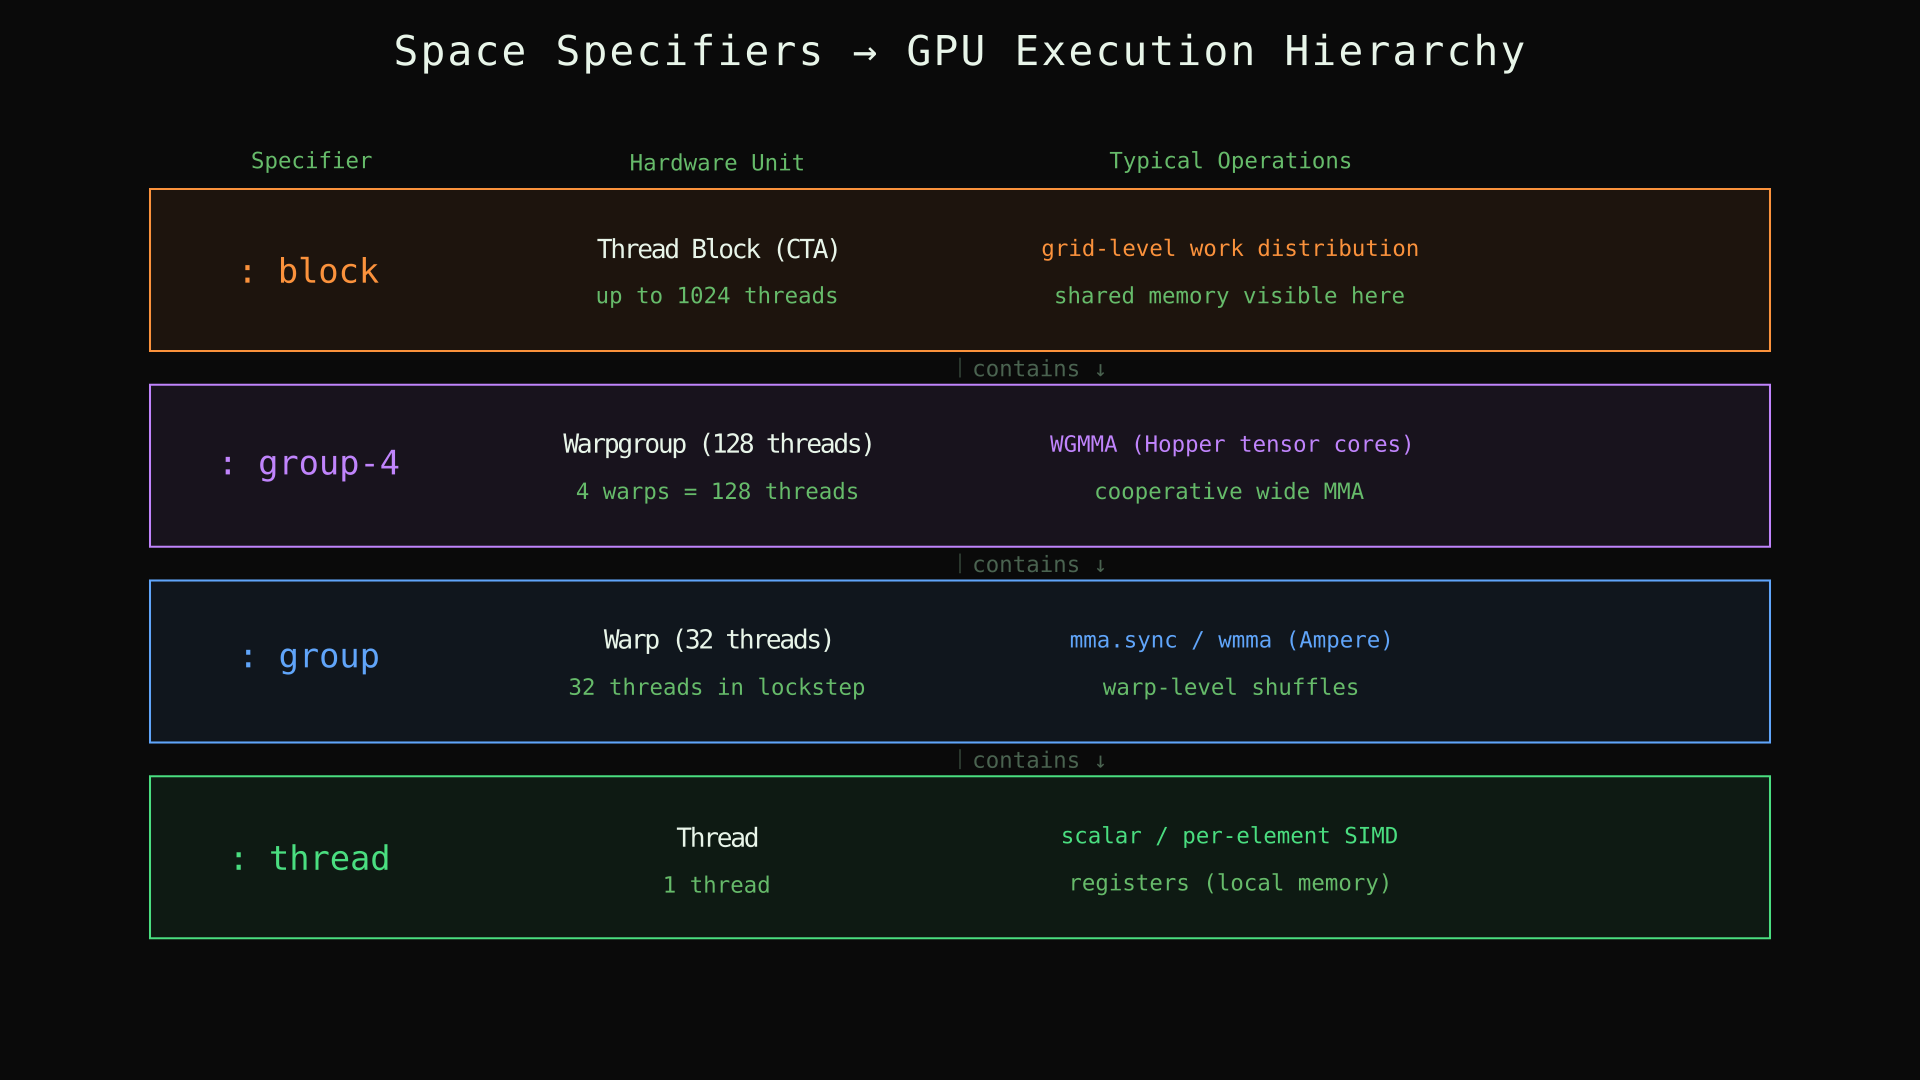Select the "Thread" hardware unit label
Viewport: 1920px width, 1080px height.
tap(717, 837)
